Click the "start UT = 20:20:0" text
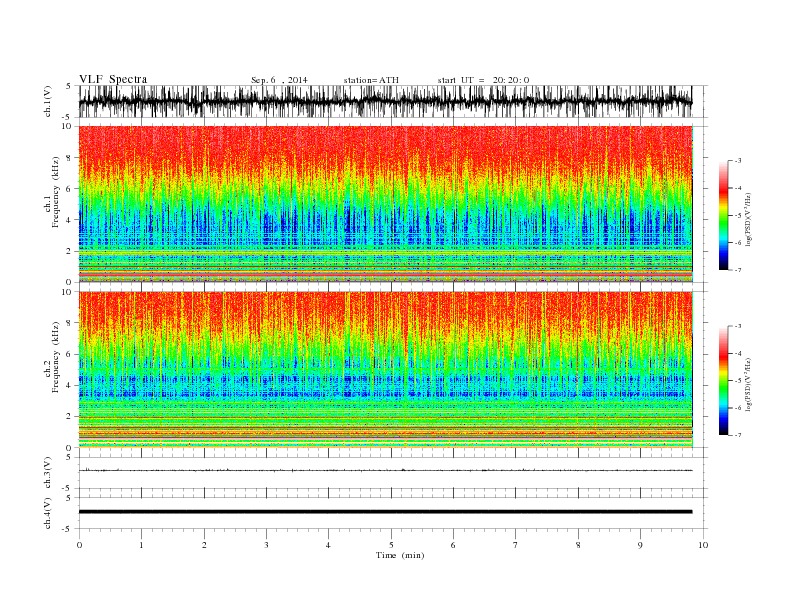Screen dimensions: 792x612 point(483,80)
